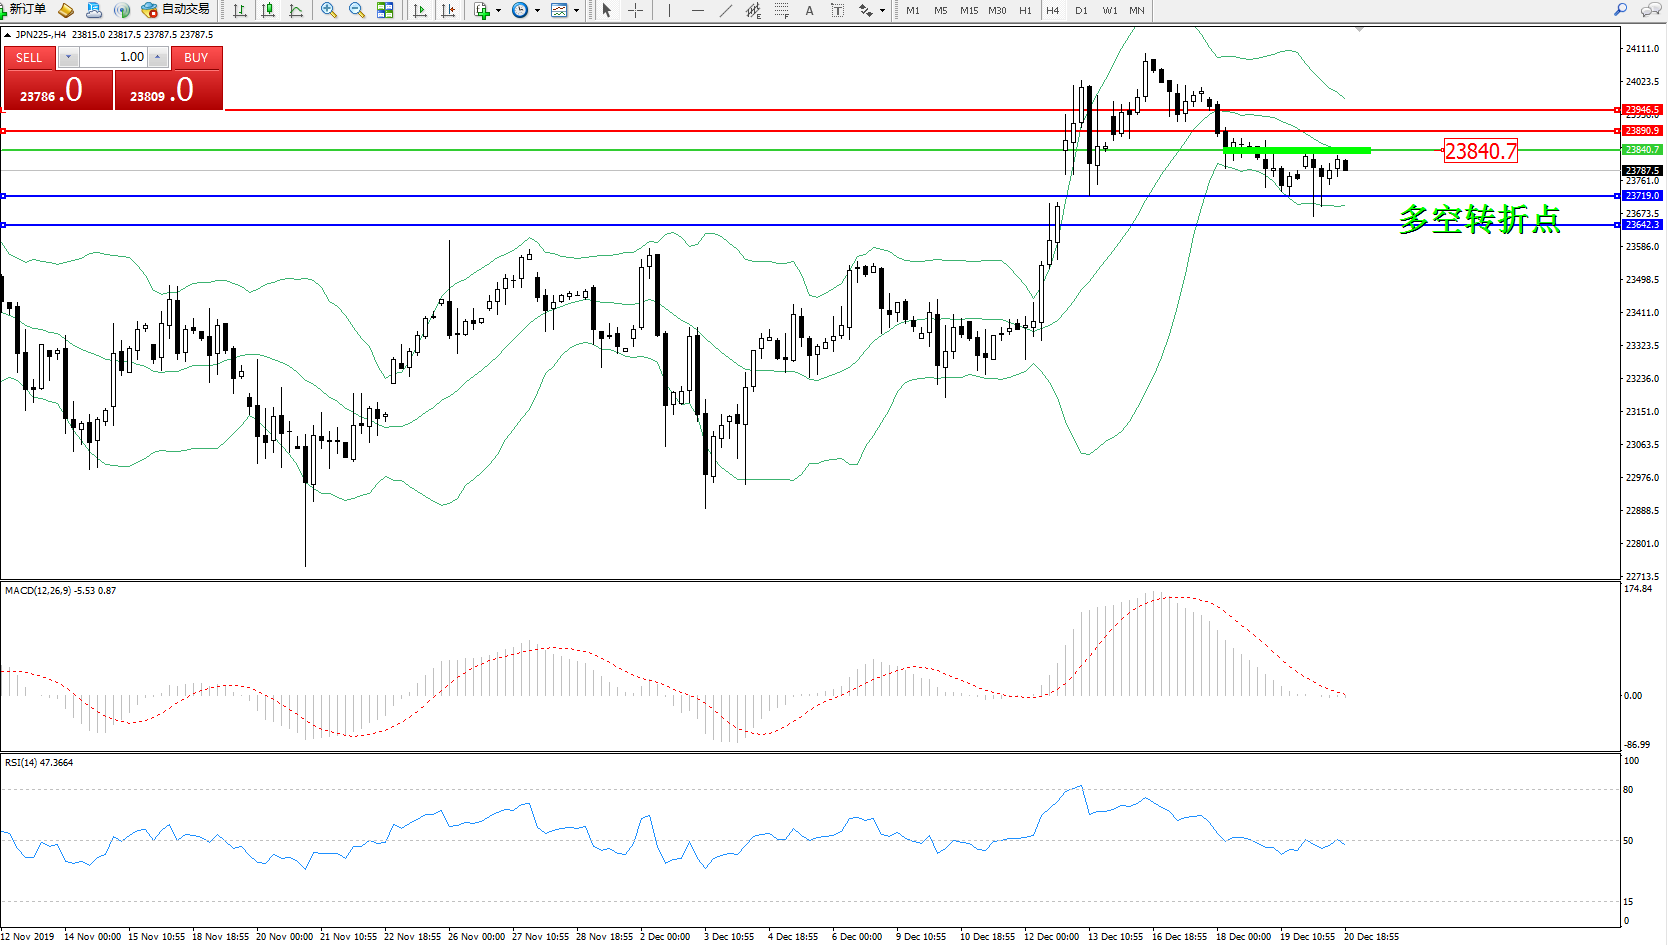Switch chart to candlestick display

pos(268,10)
